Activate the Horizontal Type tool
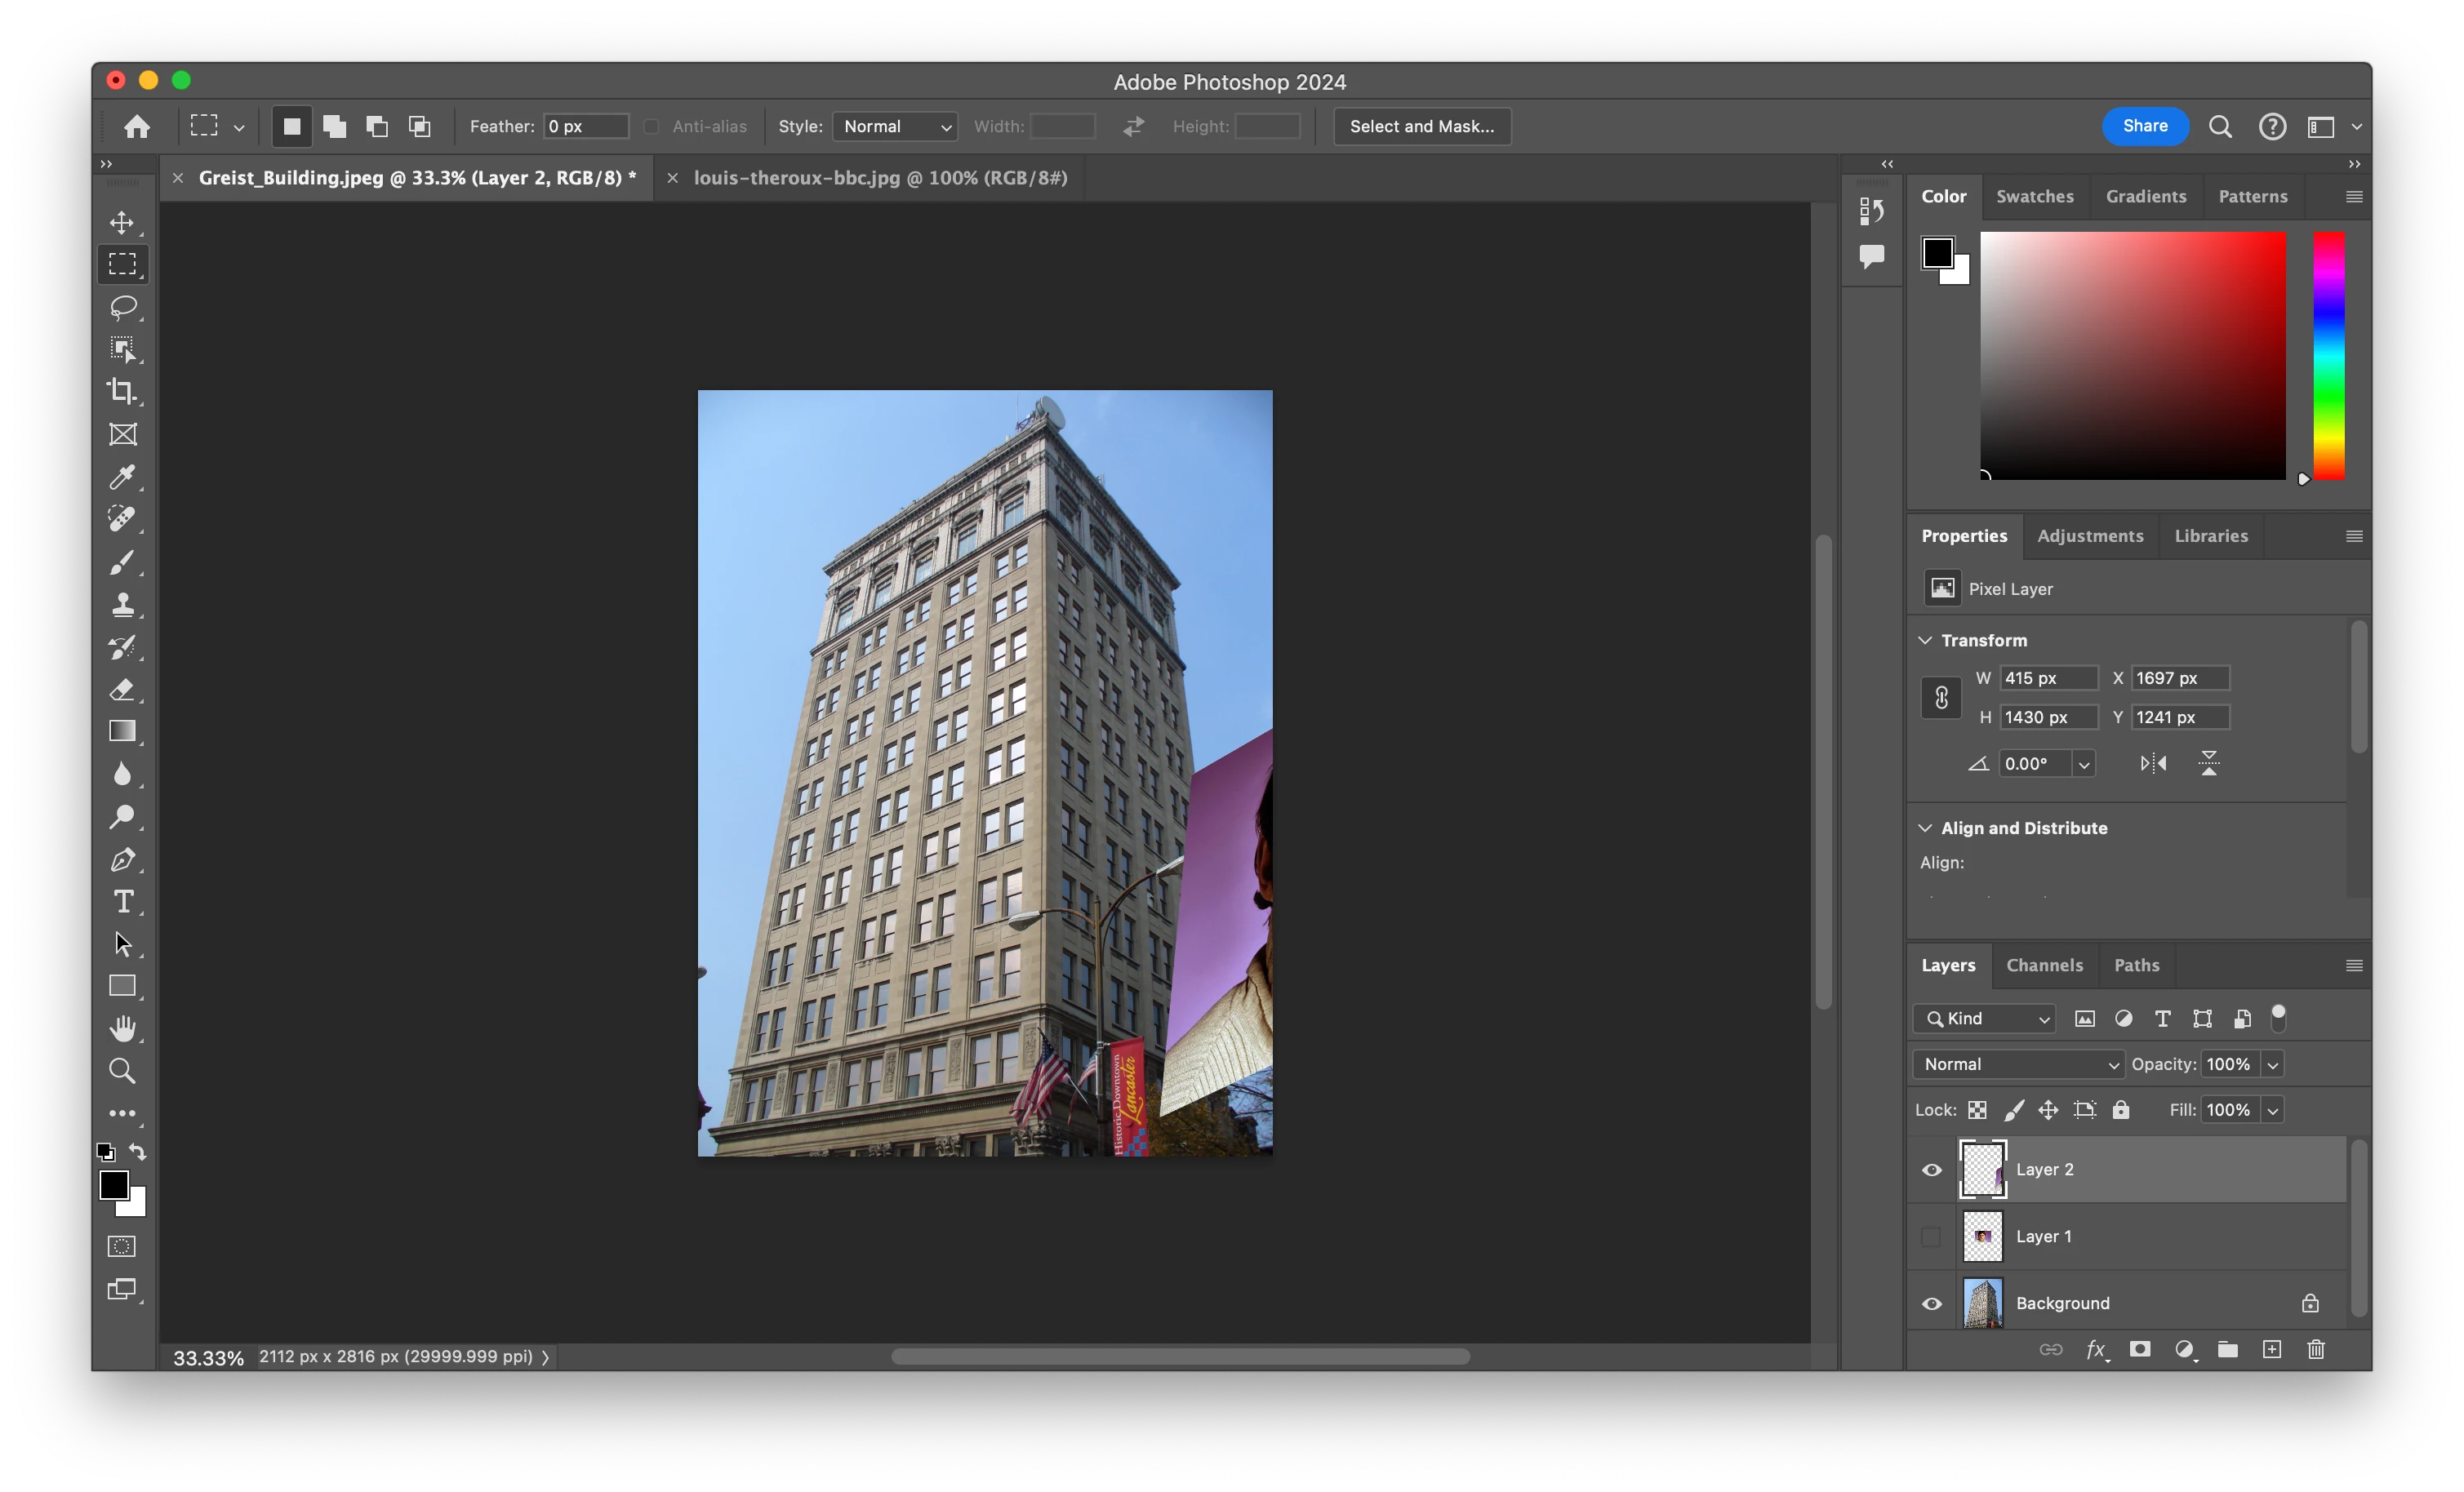The height and width of the screenshot is (1492, 2464). tap(123, 902)
